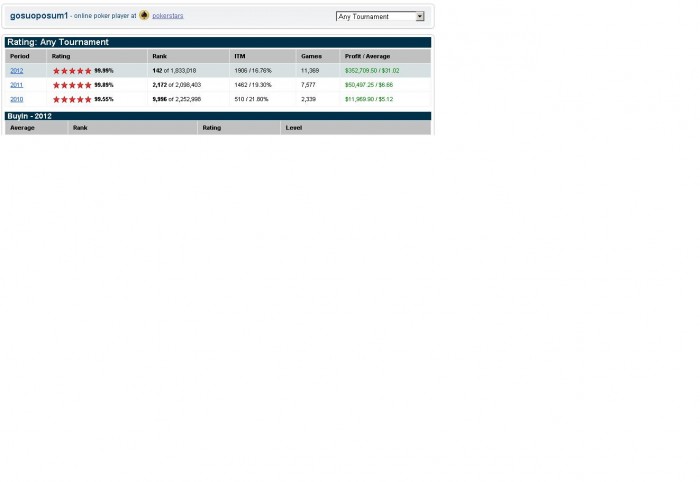Screen dimensions: 700x482
Task: Click the BuyIn table Rating header
Action: tap(212, 128)
